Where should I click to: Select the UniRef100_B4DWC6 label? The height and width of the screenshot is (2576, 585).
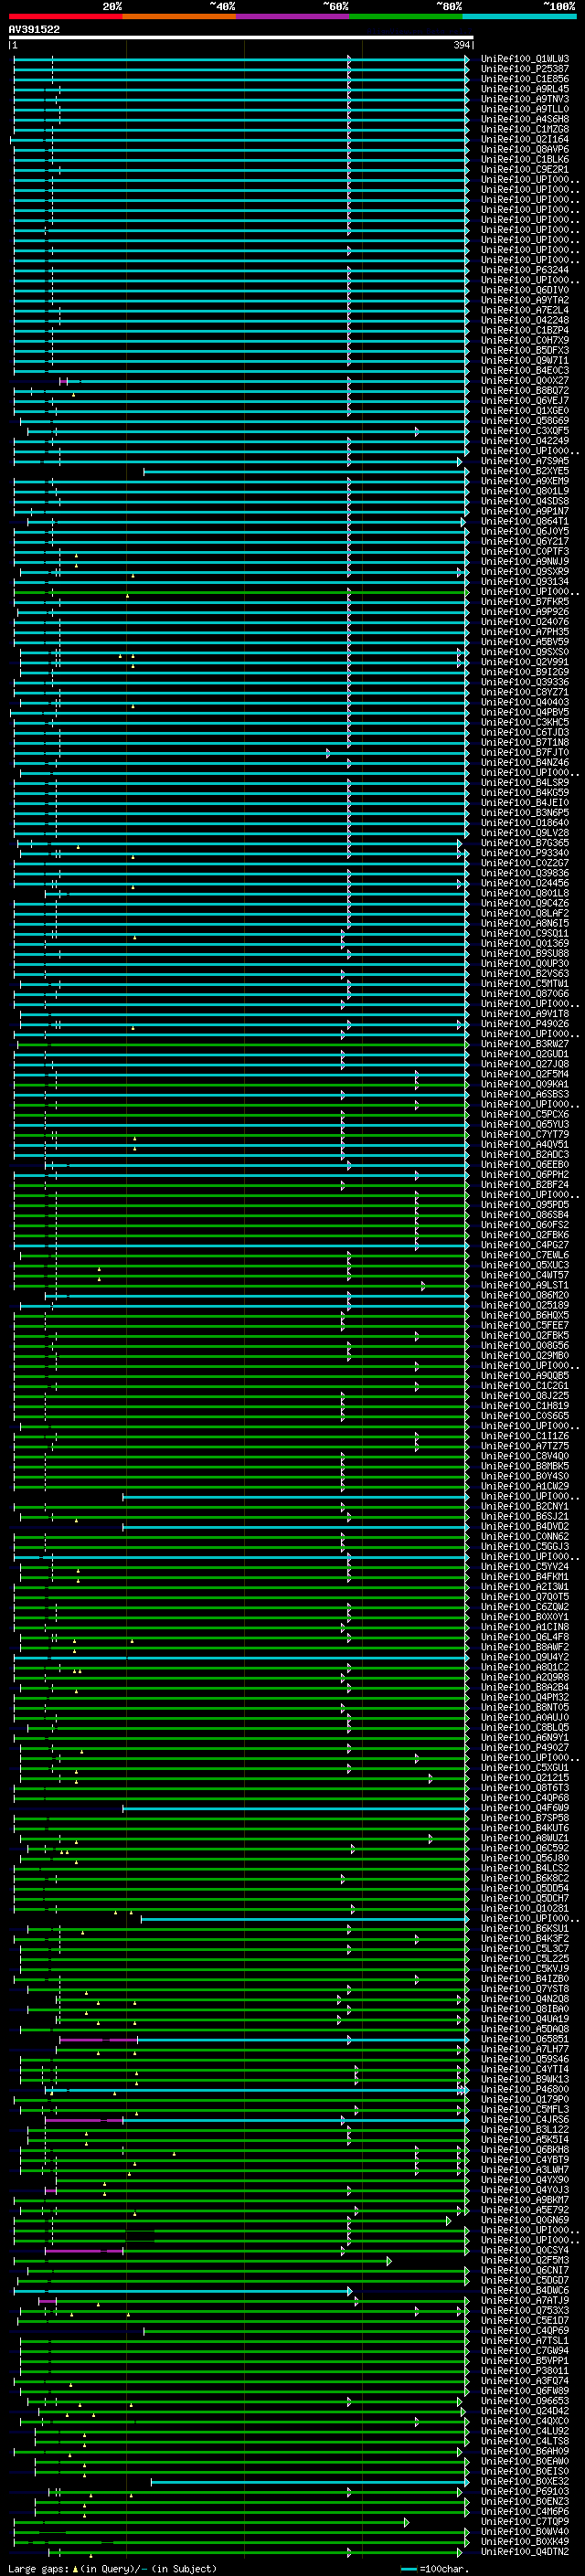point(525,2290)
